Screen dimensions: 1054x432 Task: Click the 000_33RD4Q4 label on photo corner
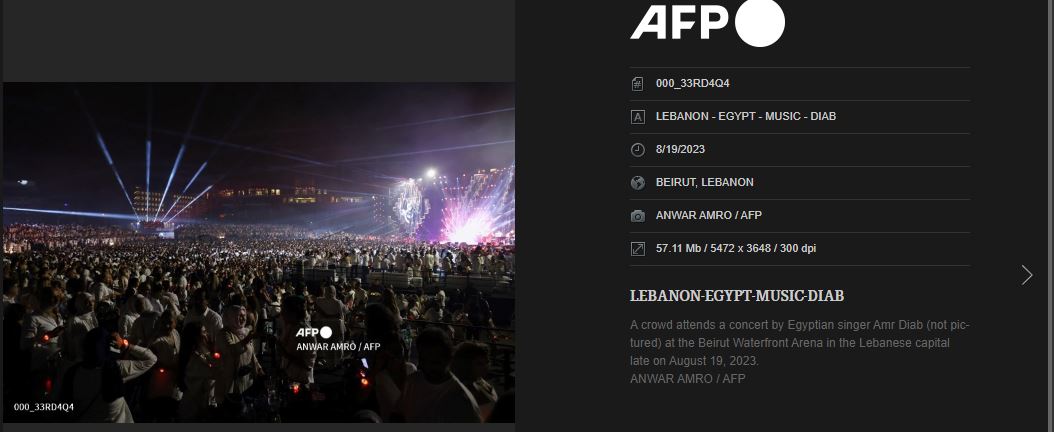pos(44,407)
